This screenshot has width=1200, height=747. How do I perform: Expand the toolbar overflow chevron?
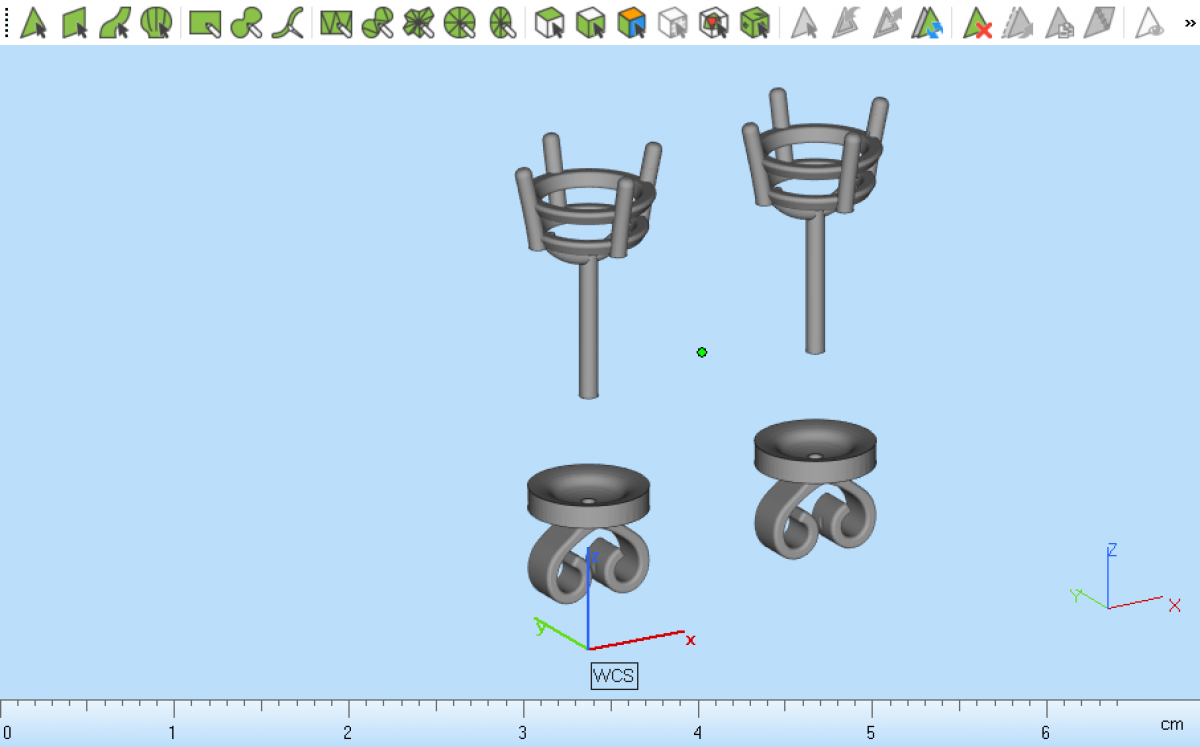(x=1190, y=22)
